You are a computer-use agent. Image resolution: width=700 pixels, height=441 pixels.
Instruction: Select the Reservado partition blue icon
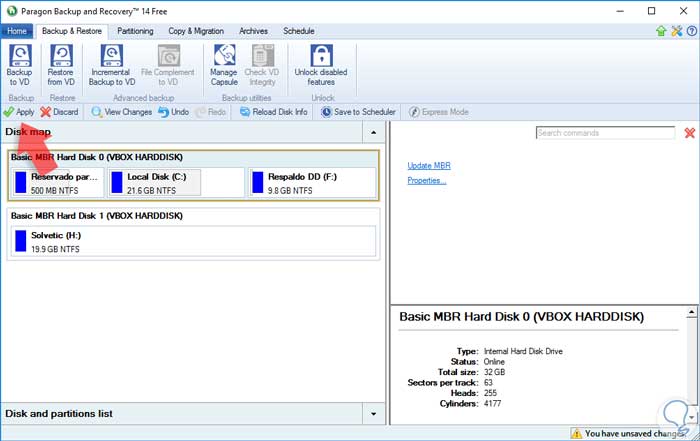tap(21, 182)
